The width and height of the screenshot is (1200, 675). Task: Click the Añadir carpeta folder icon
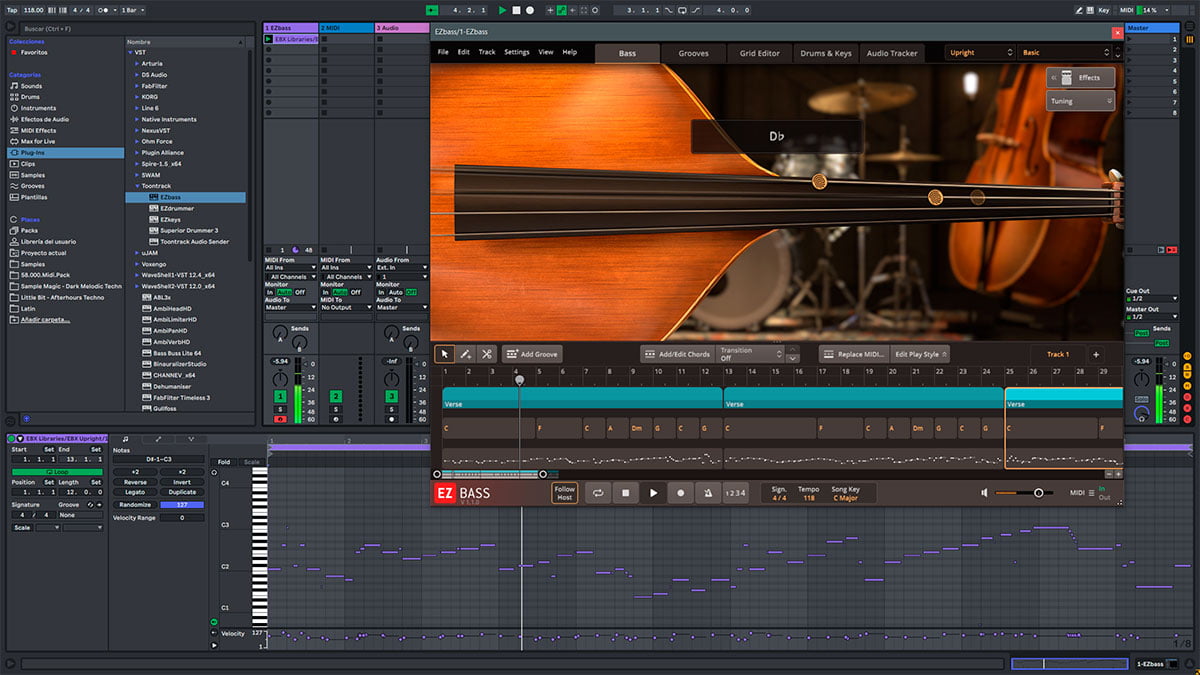pyautogui.click(x=14, y=319)
